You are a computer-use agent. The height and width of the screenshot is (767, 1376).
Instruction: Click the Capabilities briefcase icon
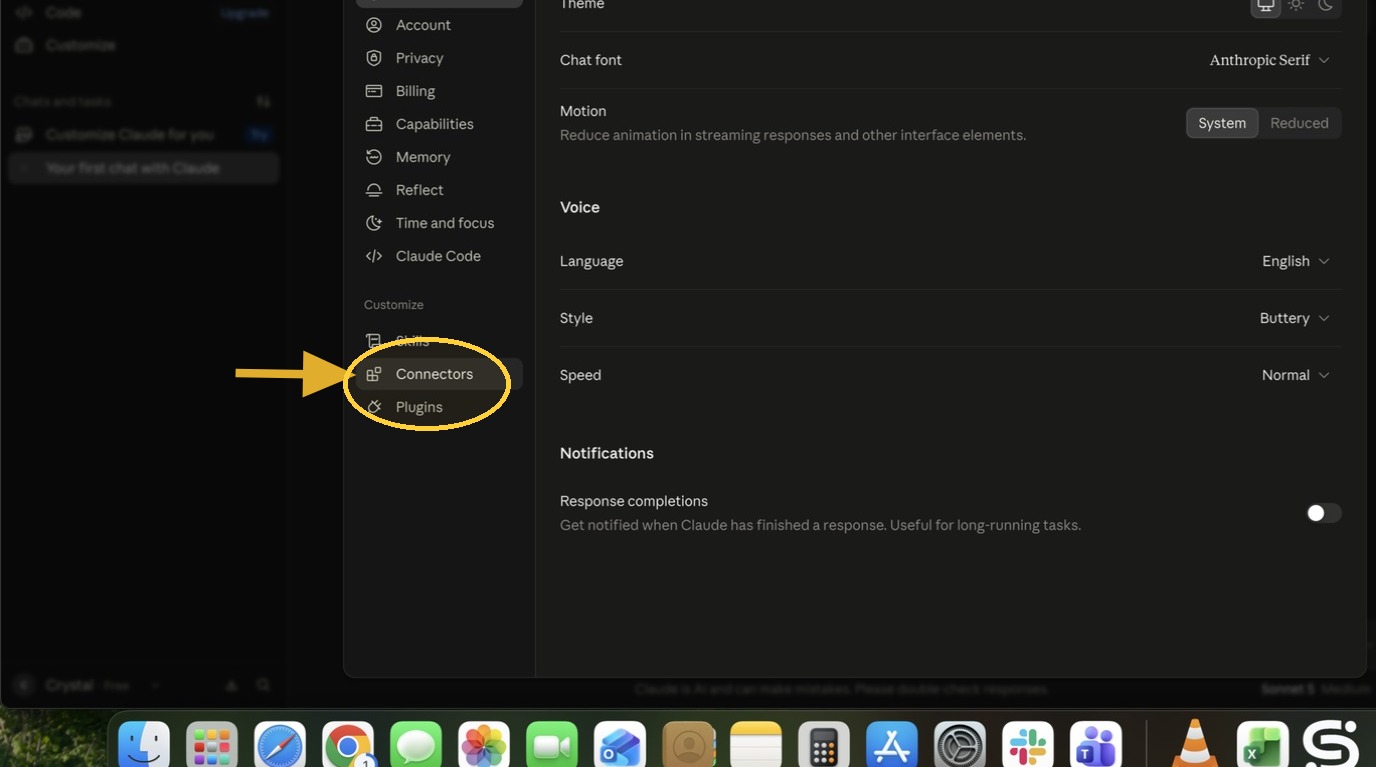[374, 124]
